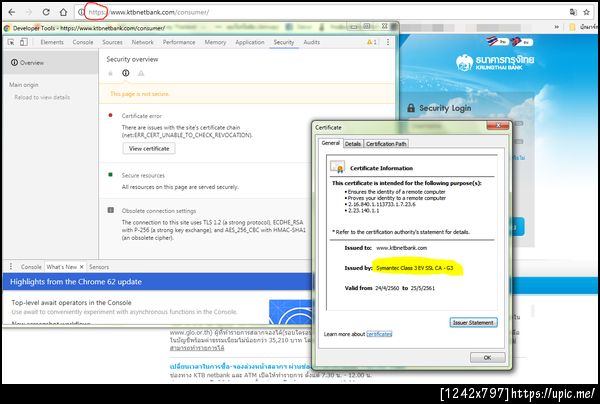Screen dimensions: 600x404
Task: Click the translate page icon
Action: [x=573, y=12]
